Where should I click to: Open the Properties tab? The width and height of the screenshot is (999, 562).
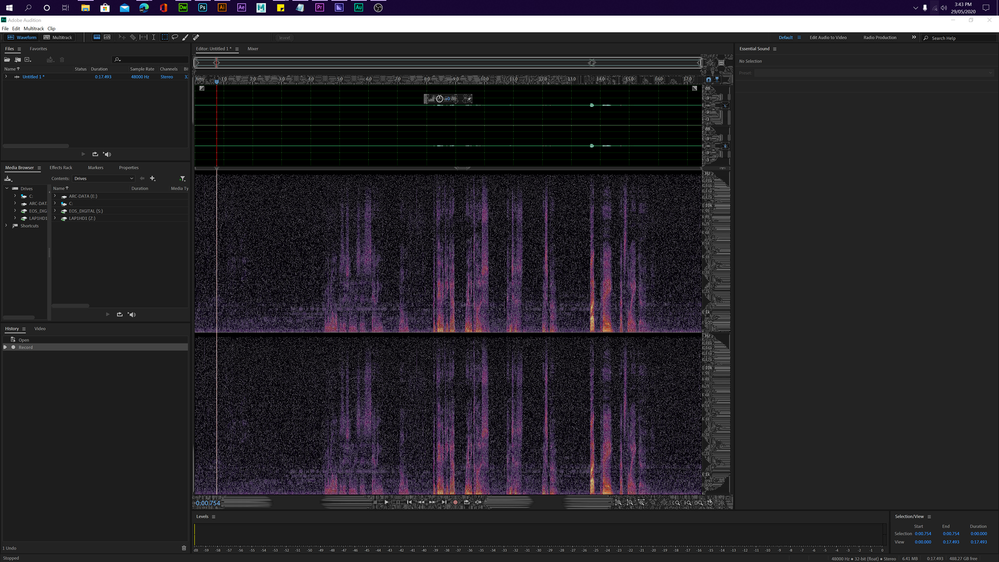point(129,168)
